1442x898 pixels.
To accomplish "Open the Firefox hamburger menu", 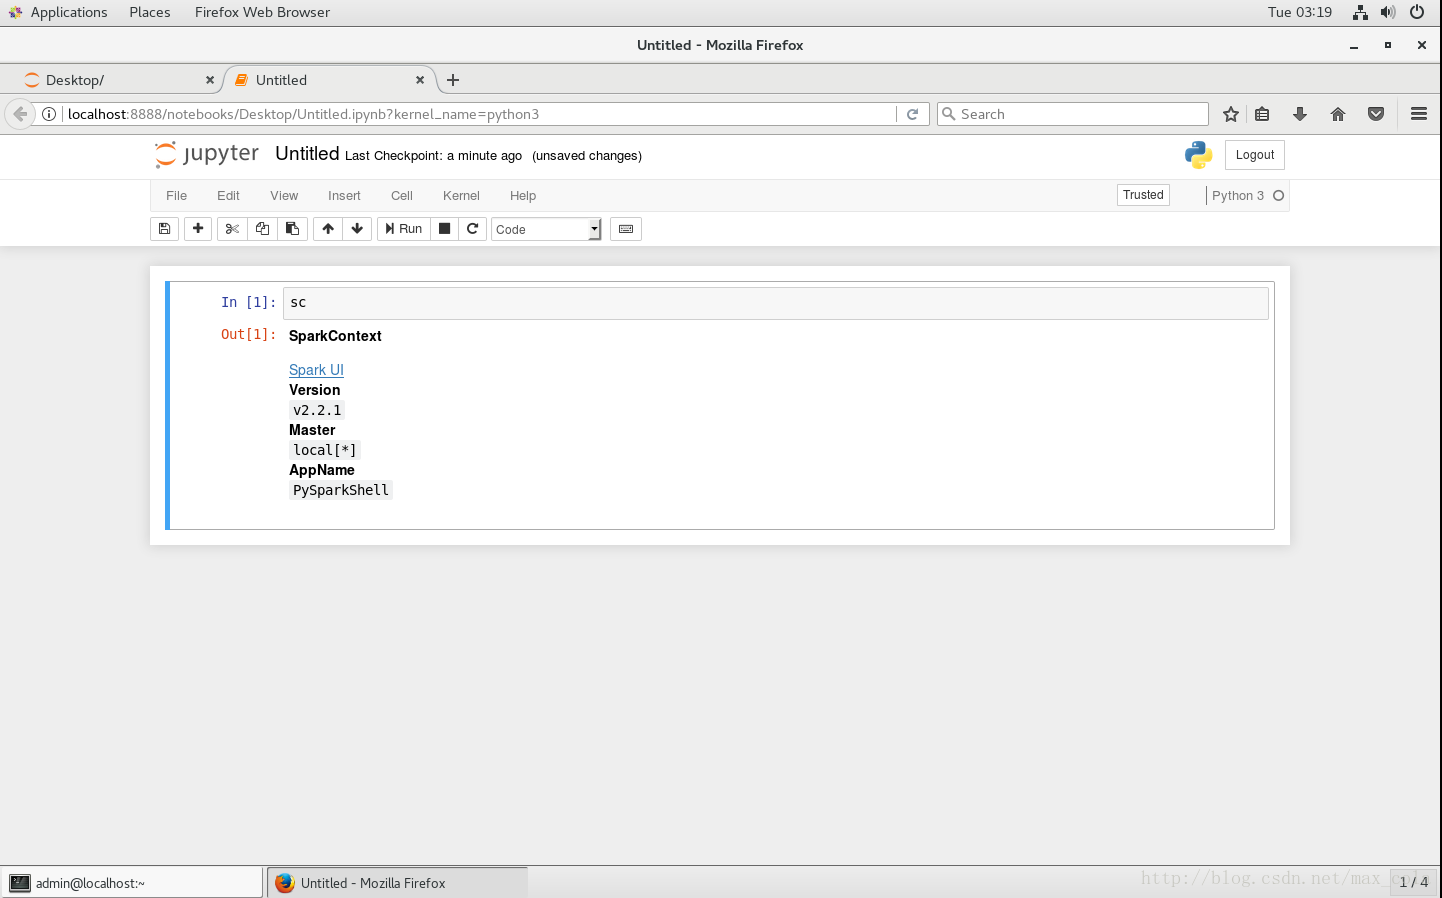I will 1419,114.
